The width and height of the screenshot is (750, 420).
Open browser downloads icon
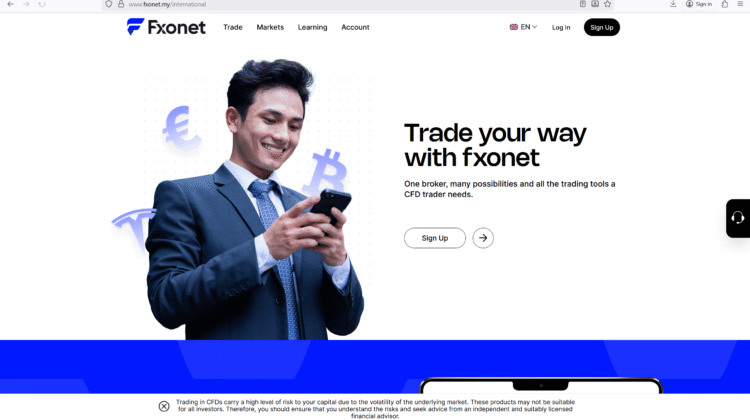pos(673,4)
